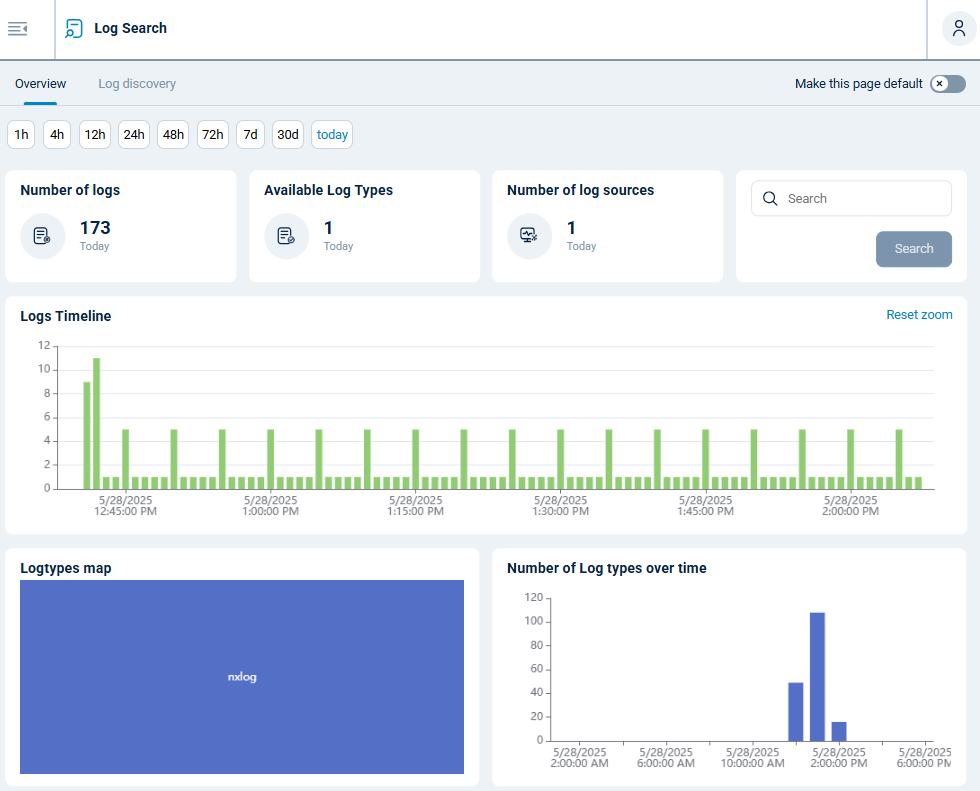Collapse the navigation sidebar
Viewport: 980px width, 791px height.
[17, 29]
